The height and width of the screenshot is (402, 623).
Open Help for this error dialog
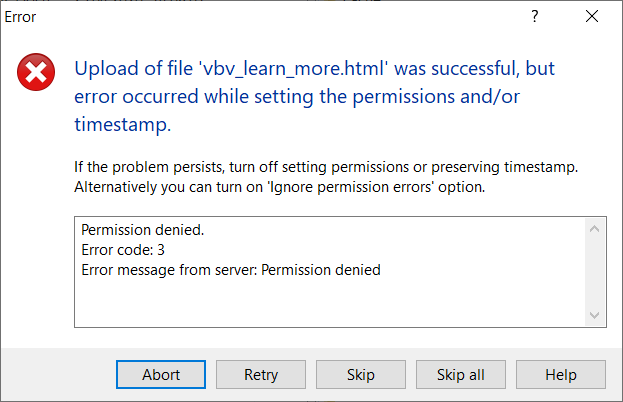tap(561, 375)
